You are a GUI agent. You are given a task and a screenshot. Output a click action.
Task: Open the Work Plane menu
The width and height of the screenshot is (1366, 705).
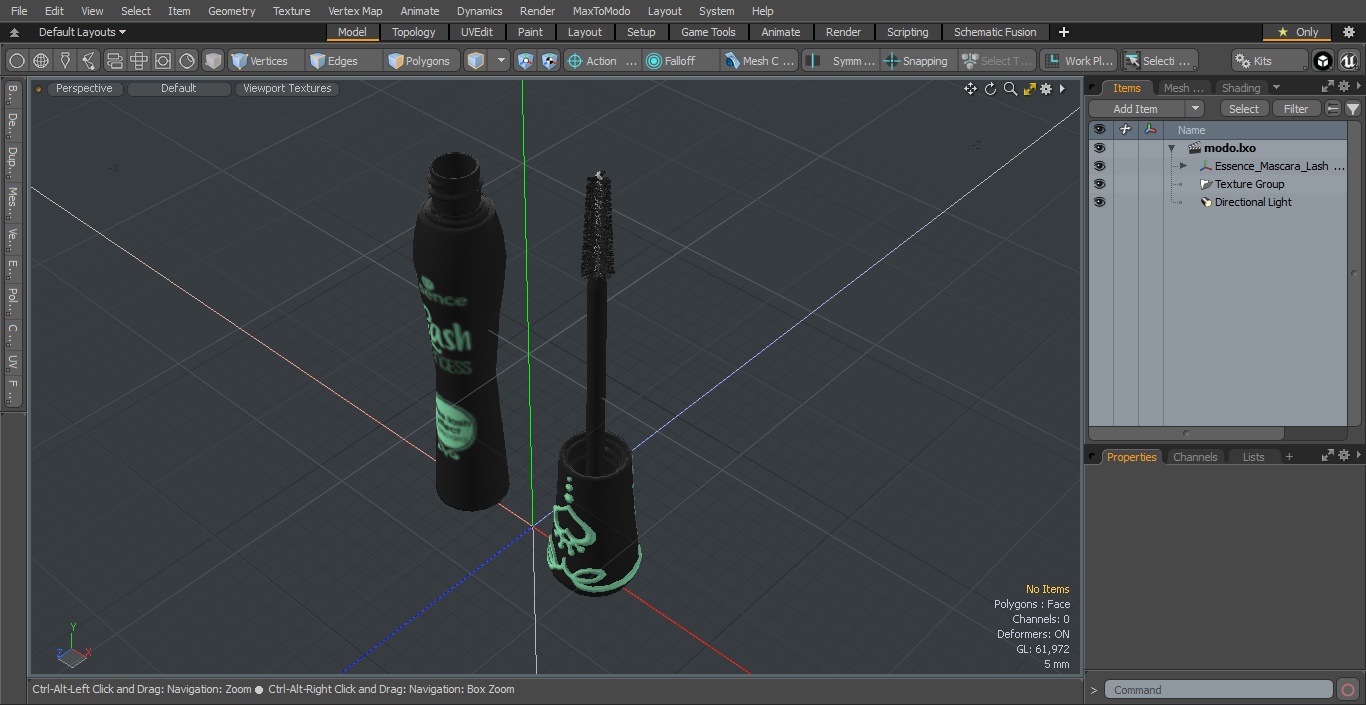click(1078, 61)
